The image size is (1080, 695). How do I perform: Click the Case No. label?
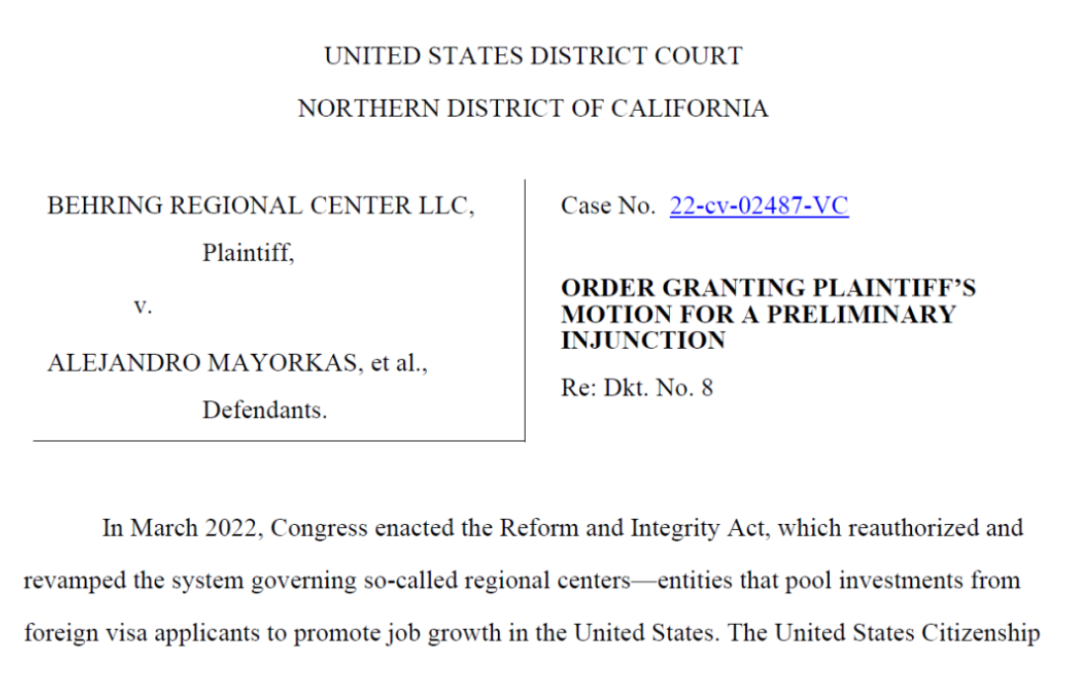(608, 205)
